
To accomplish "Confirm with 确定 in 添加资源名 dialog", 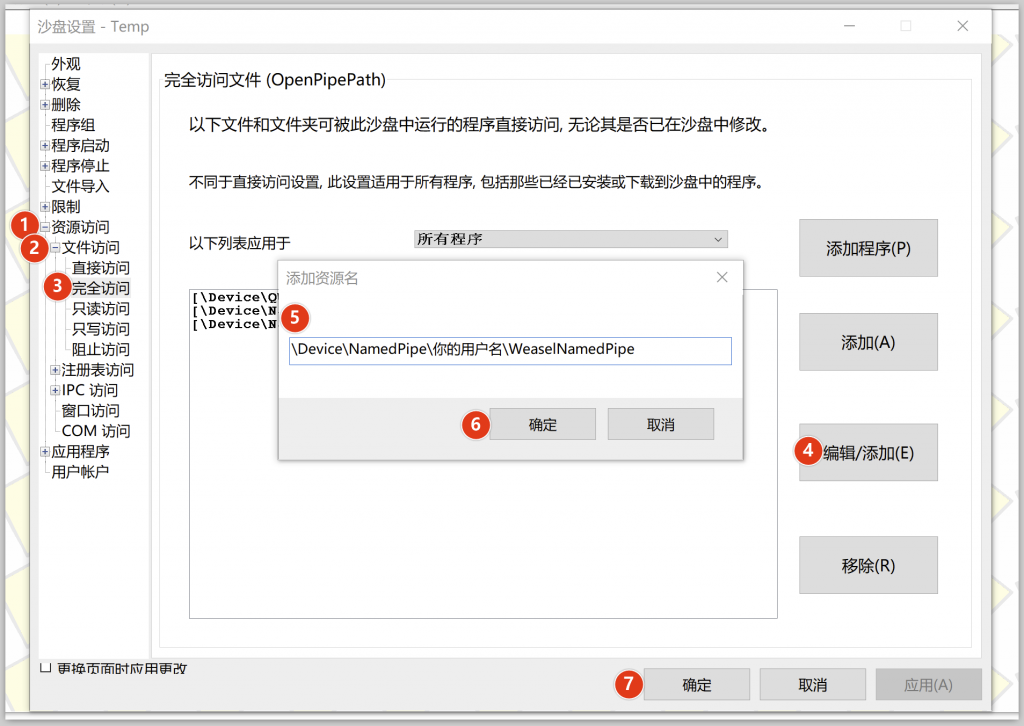I will click(542, 424).
